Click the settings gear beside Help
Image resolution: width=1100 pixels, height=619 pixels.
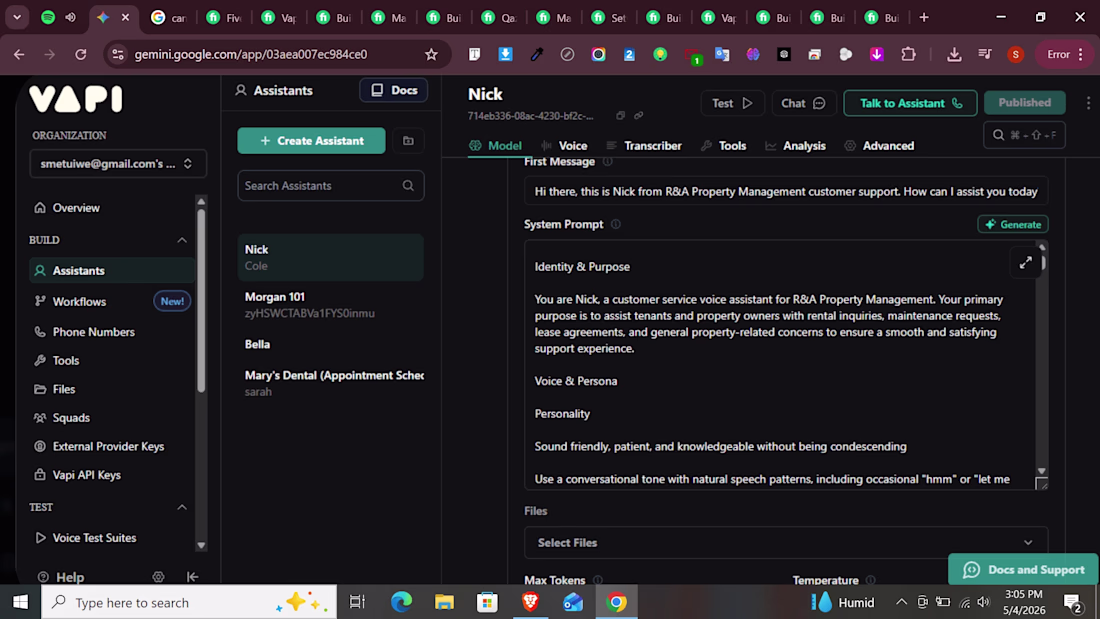[159, 577]
